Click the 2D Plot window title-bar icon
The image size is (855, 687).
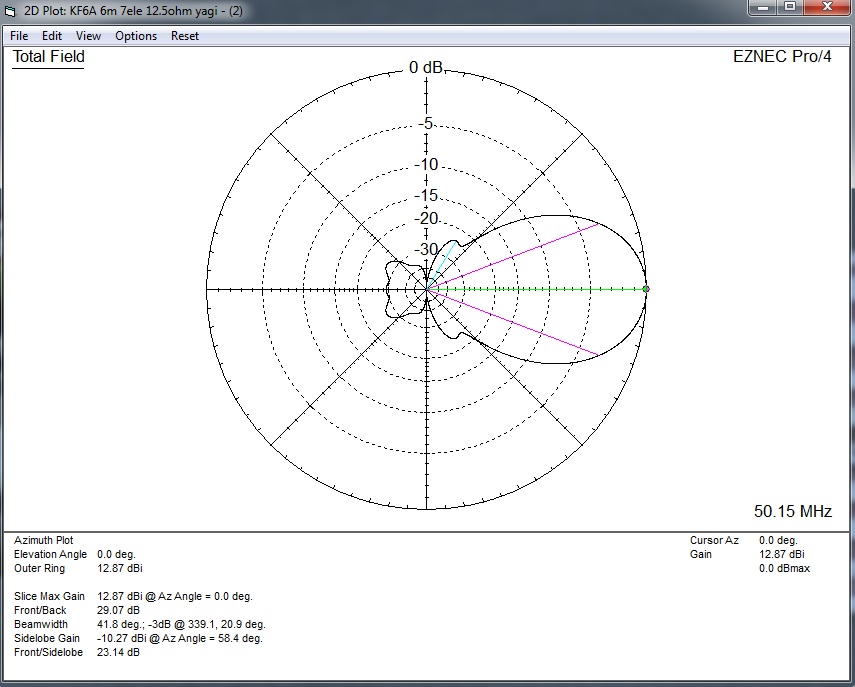[x=12, y=11]
